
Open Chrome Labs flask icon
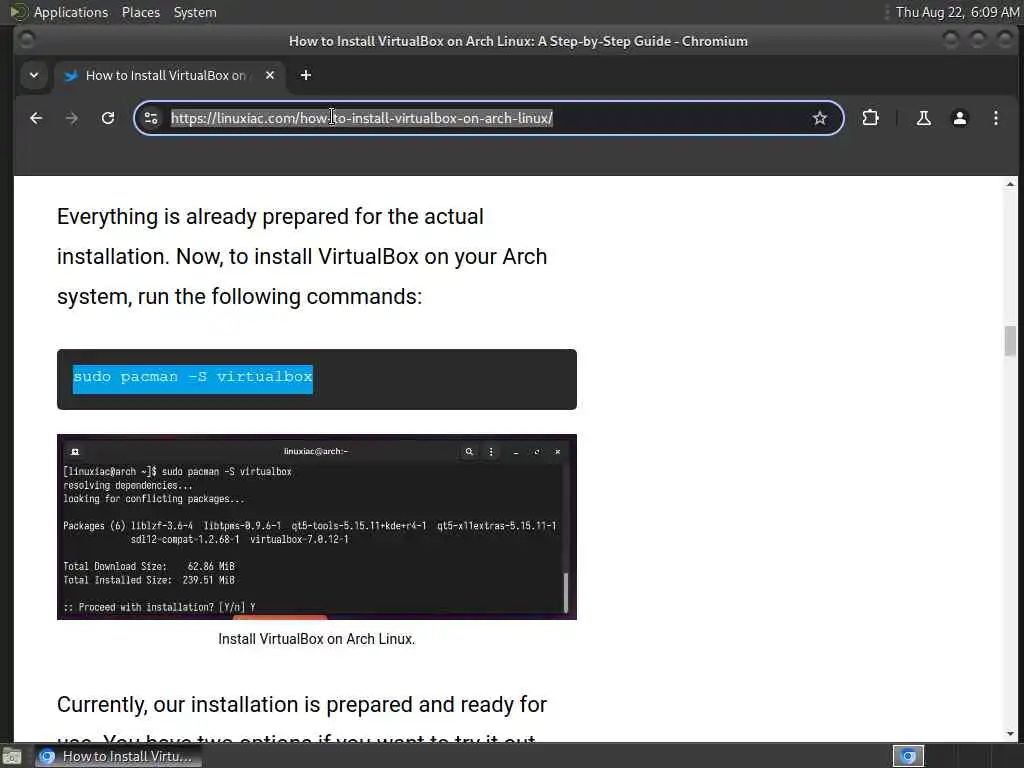923,118
